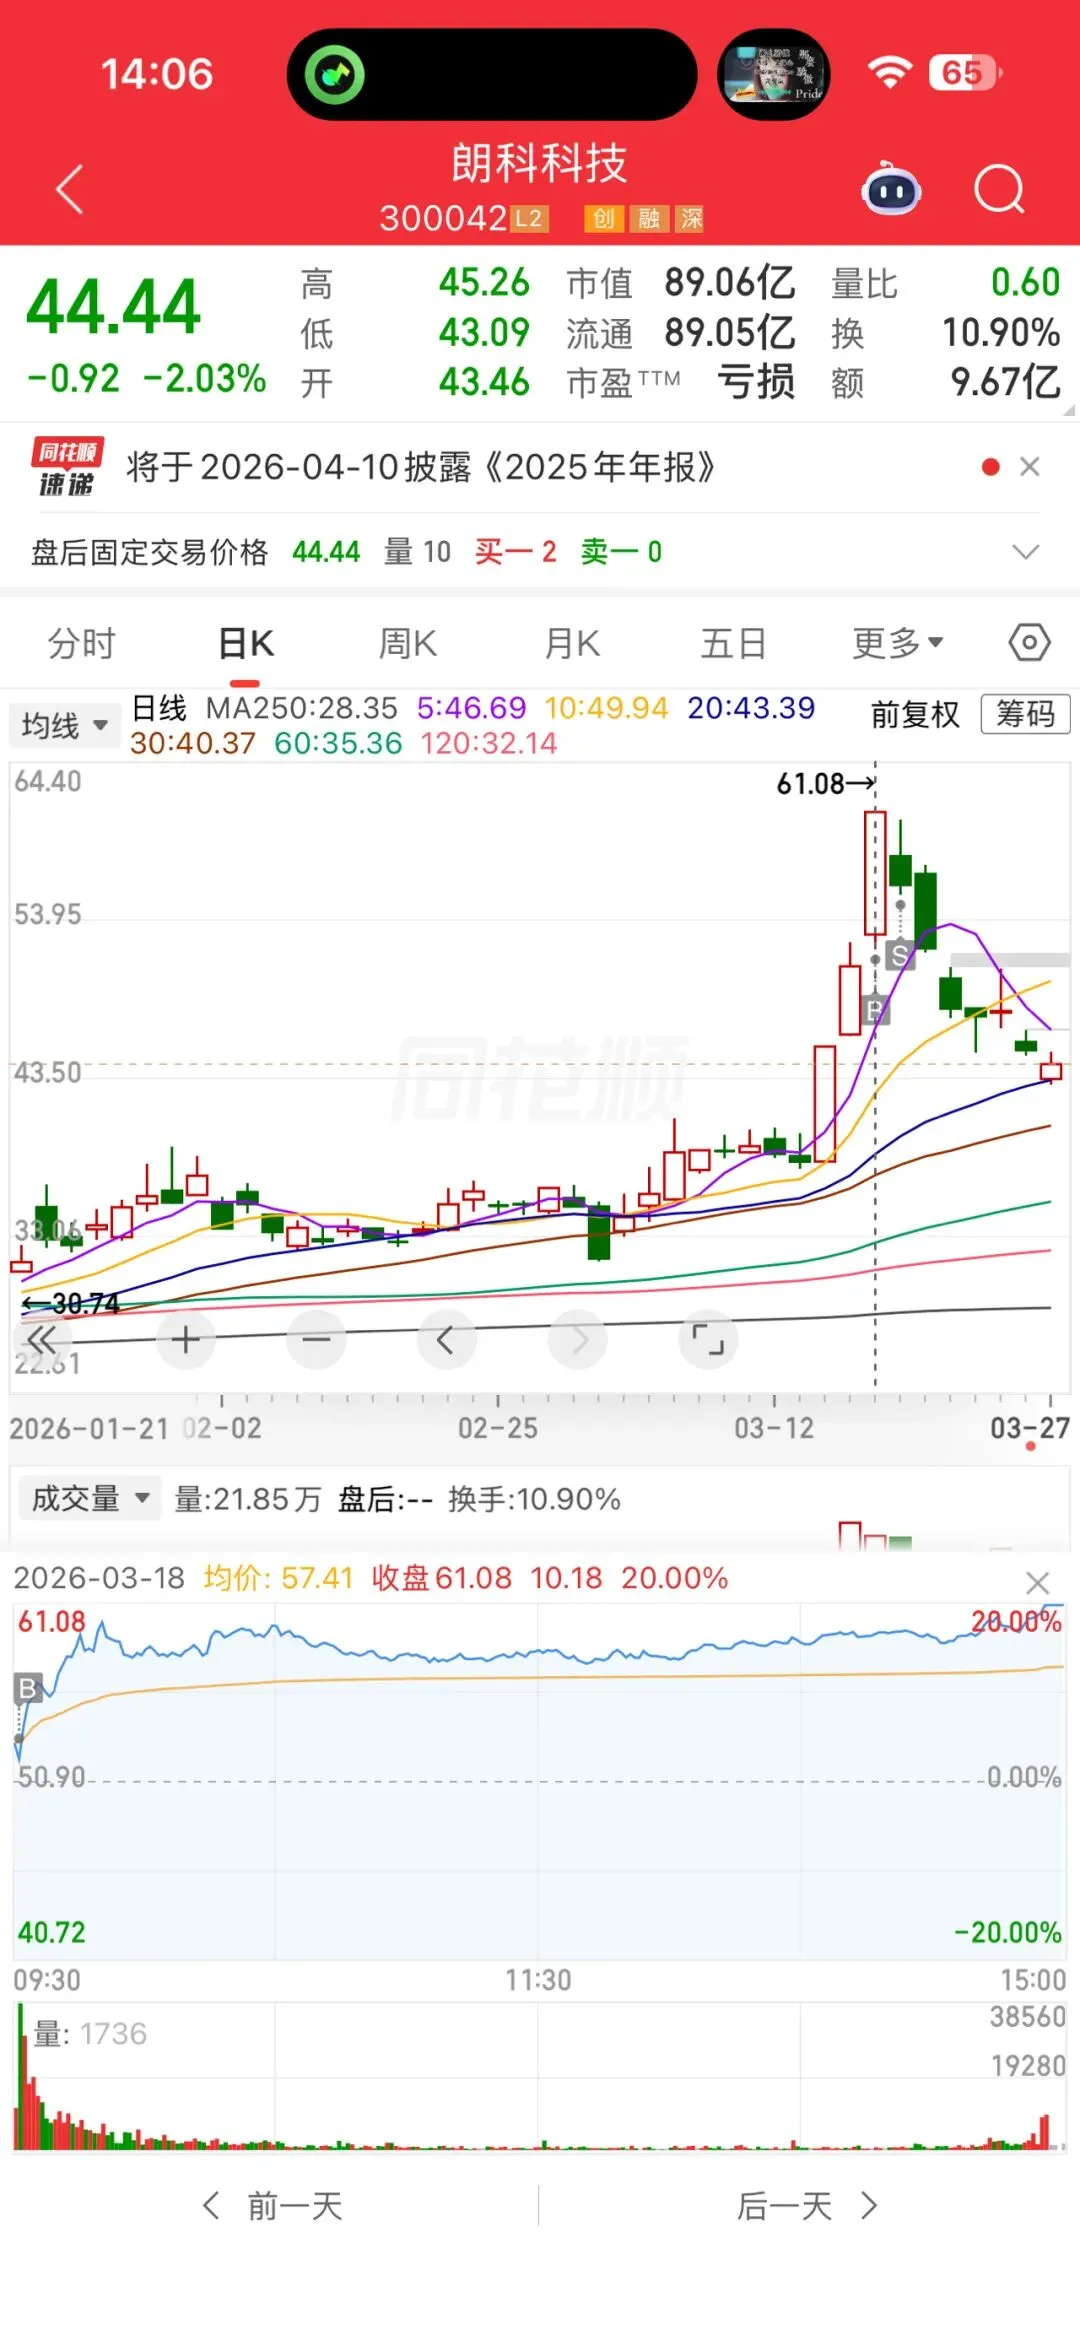Zoom out K-line with minus button
The height and width of the screenshot is (2341, 1080).
pyautogui.click(x=316, y=1340)
